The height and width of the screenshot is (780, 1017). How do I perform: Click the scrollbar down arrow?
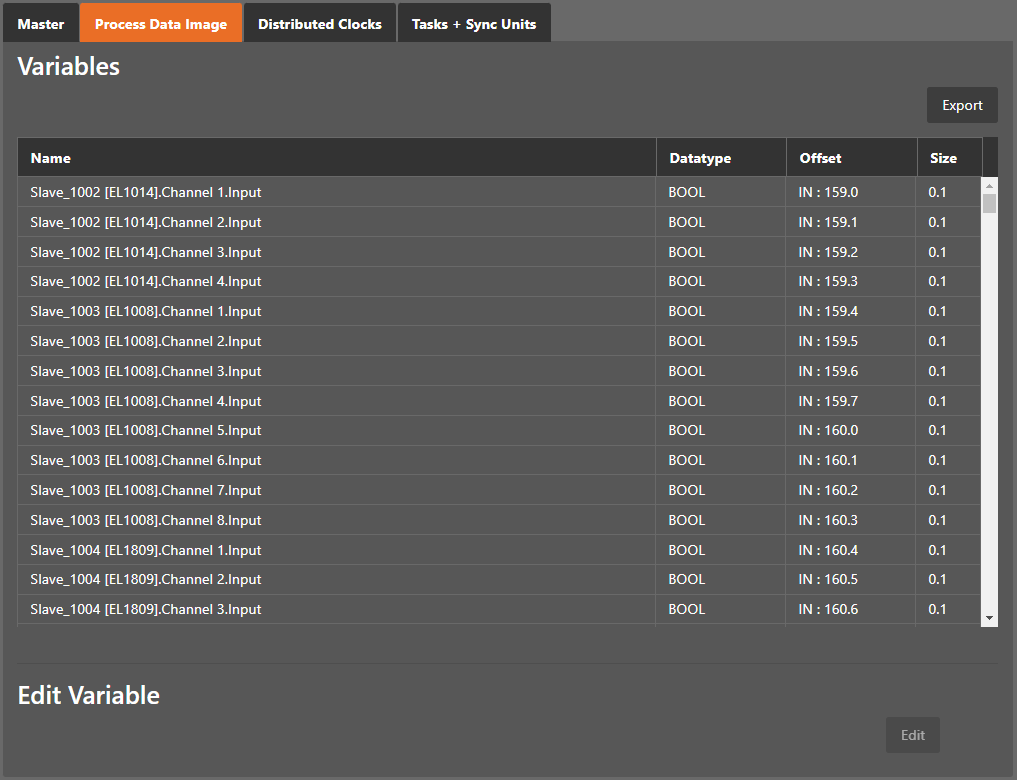[x=990, y=619]
